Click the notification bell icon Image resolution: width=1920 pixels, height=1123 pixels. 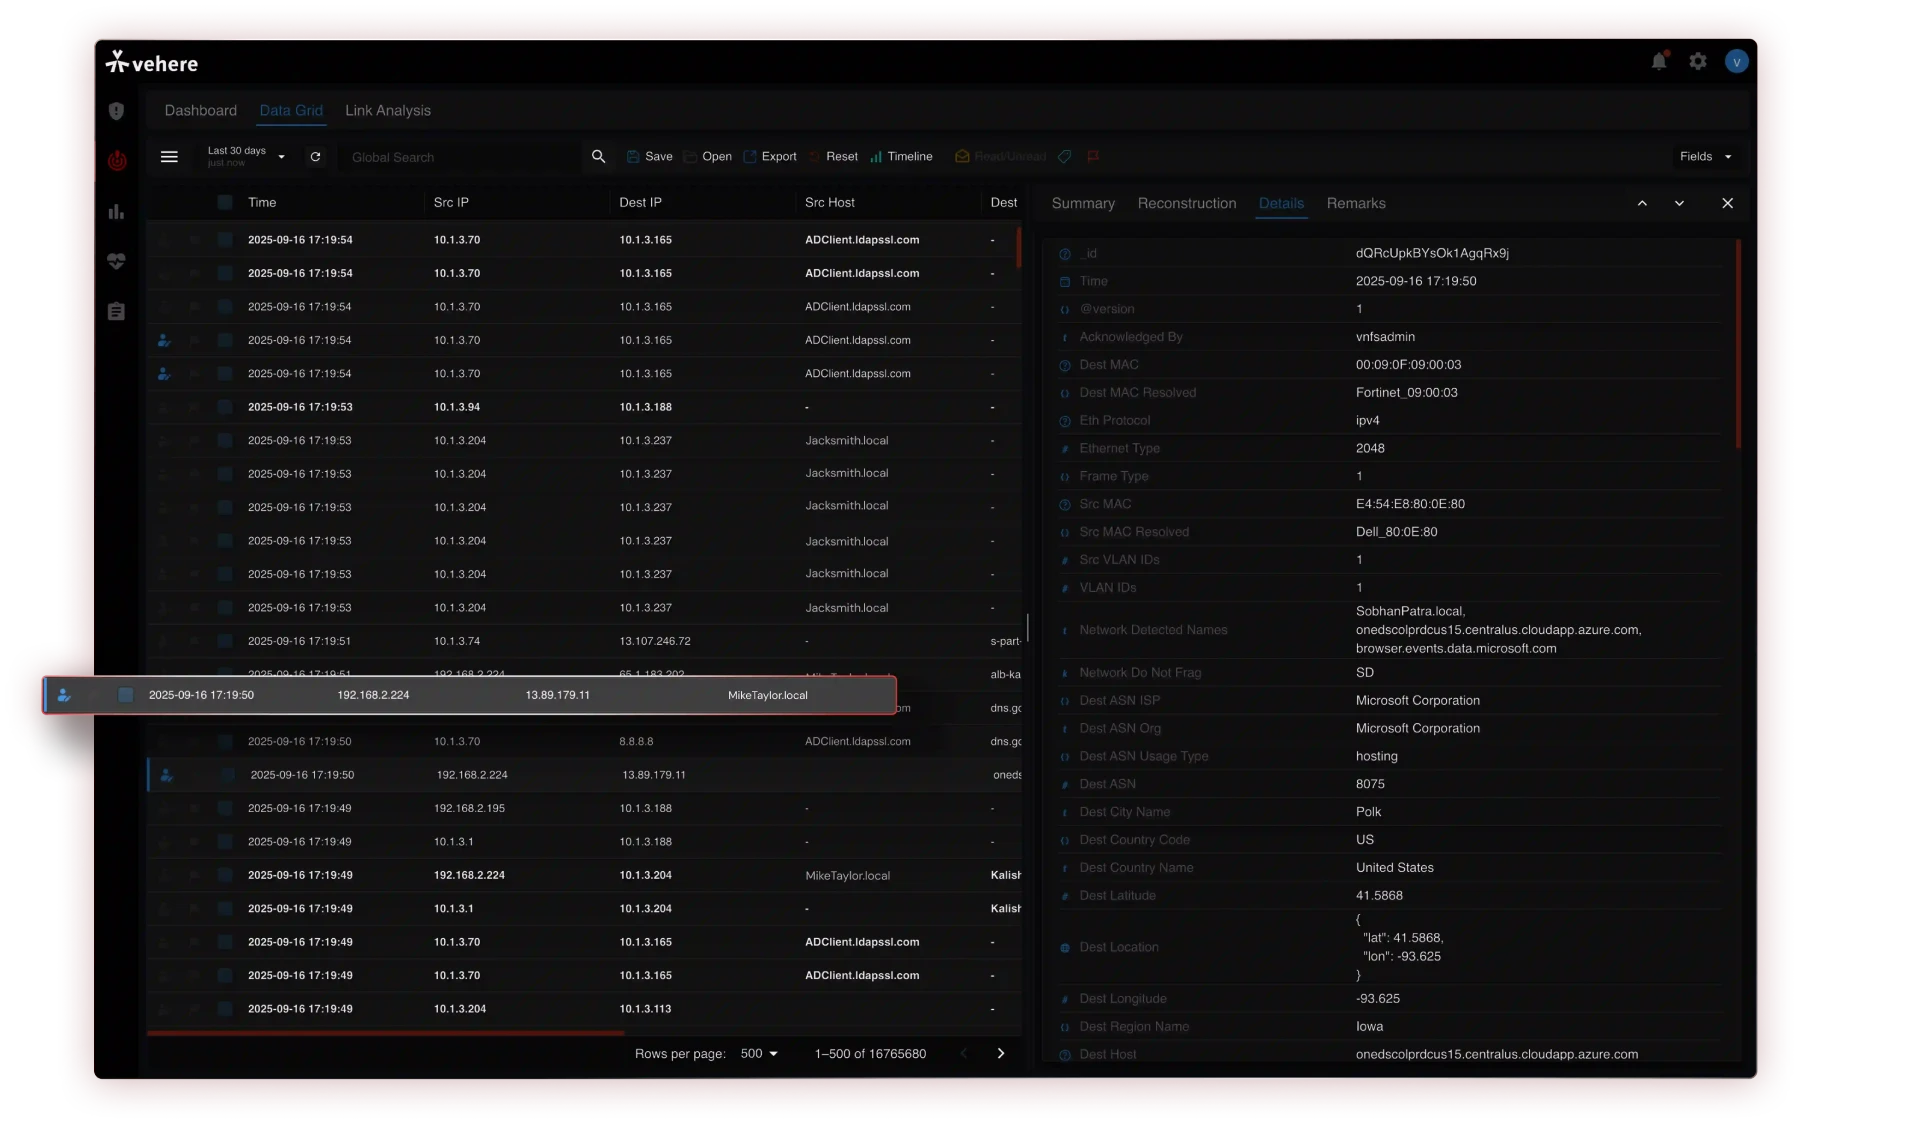pos(1659,62)
